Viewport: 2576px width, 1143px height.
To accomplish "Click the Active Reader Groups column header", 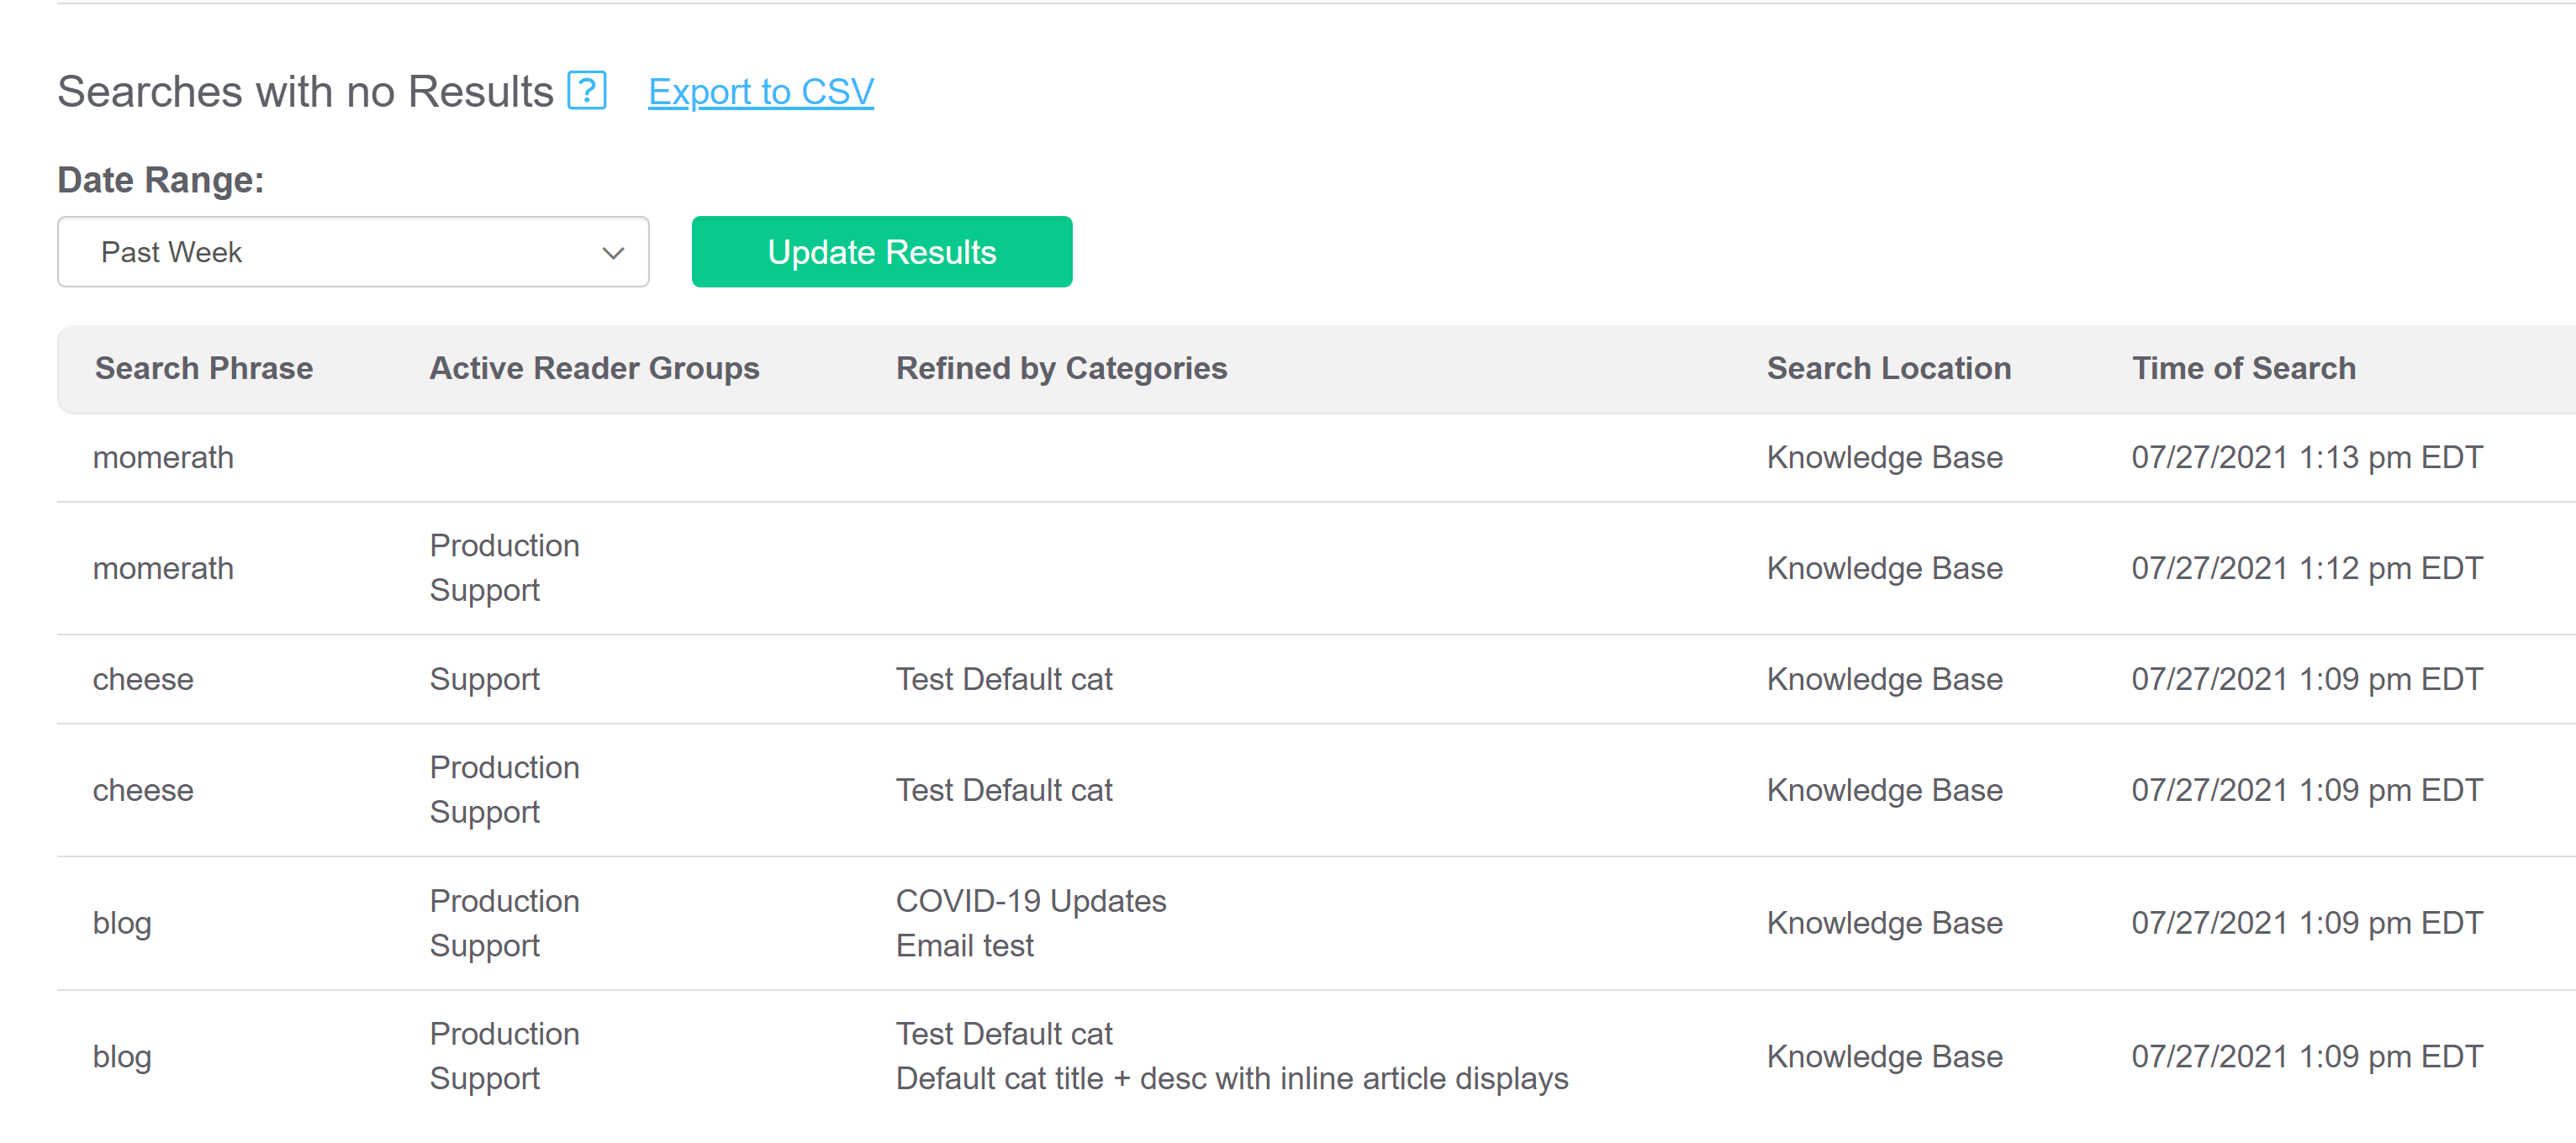I will click(594, 368).
